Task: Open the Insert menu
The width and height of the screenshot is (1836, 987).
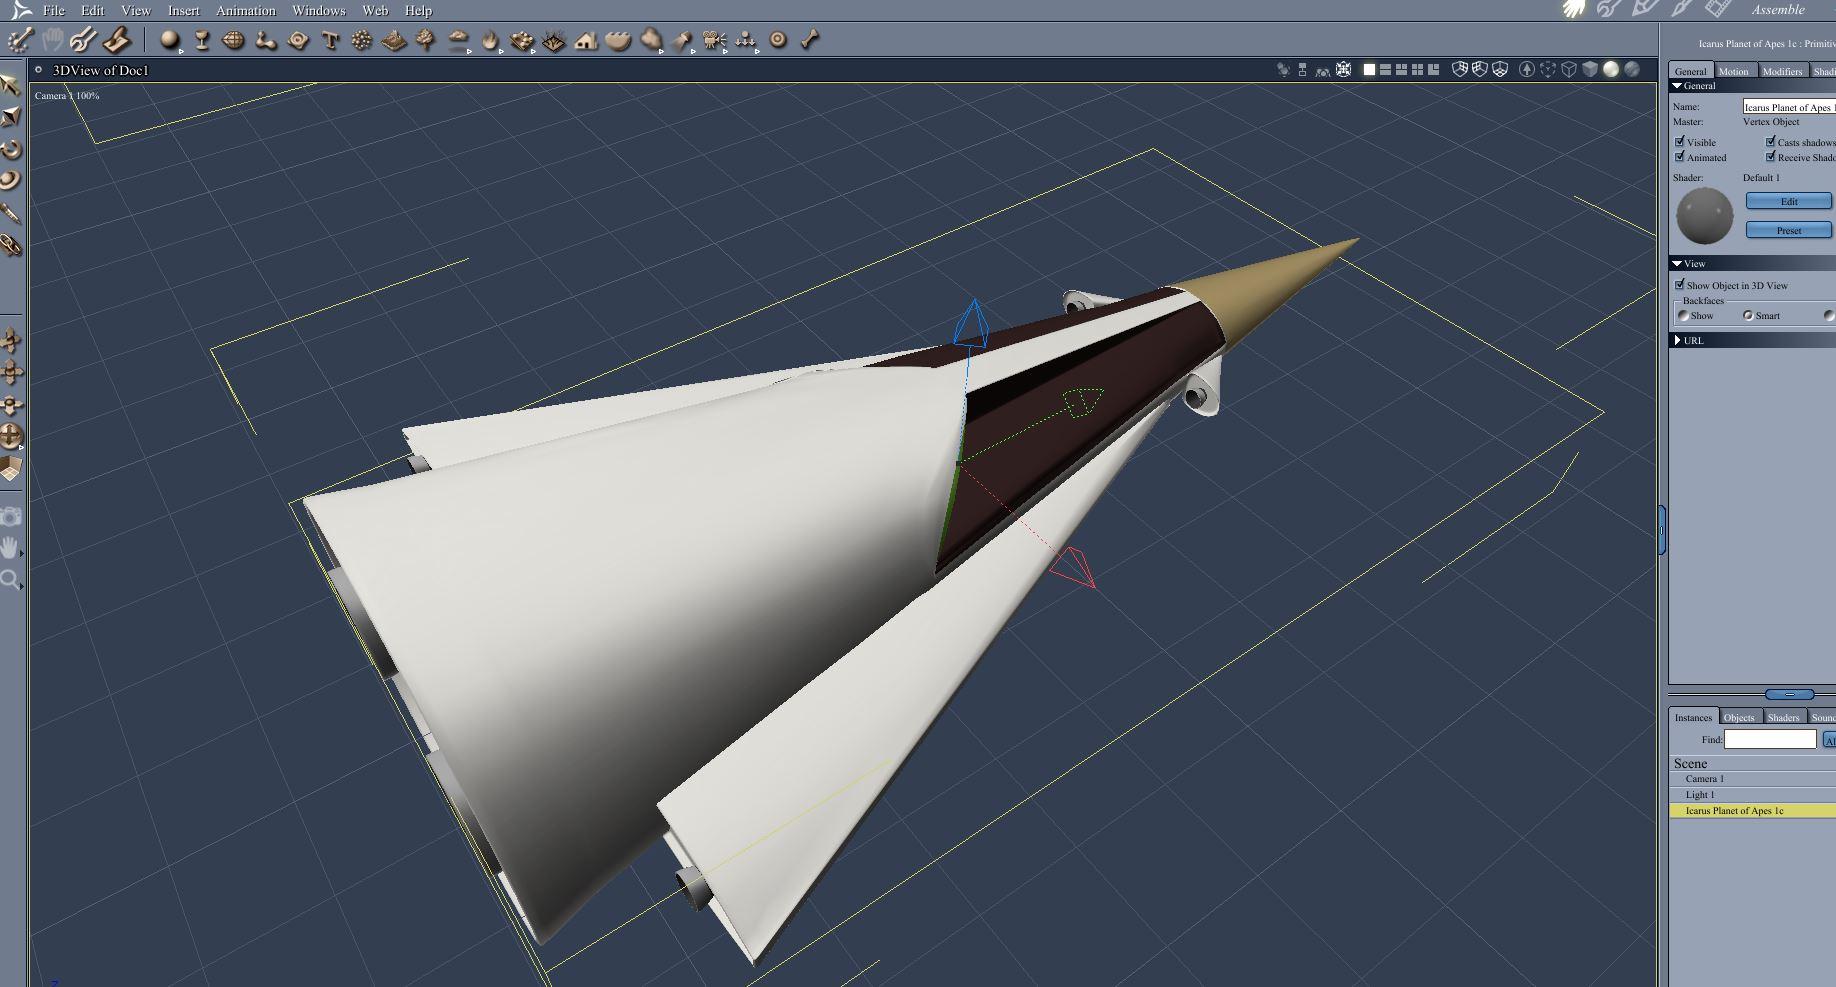Action: pyautogui.click(x=184, y=10)
